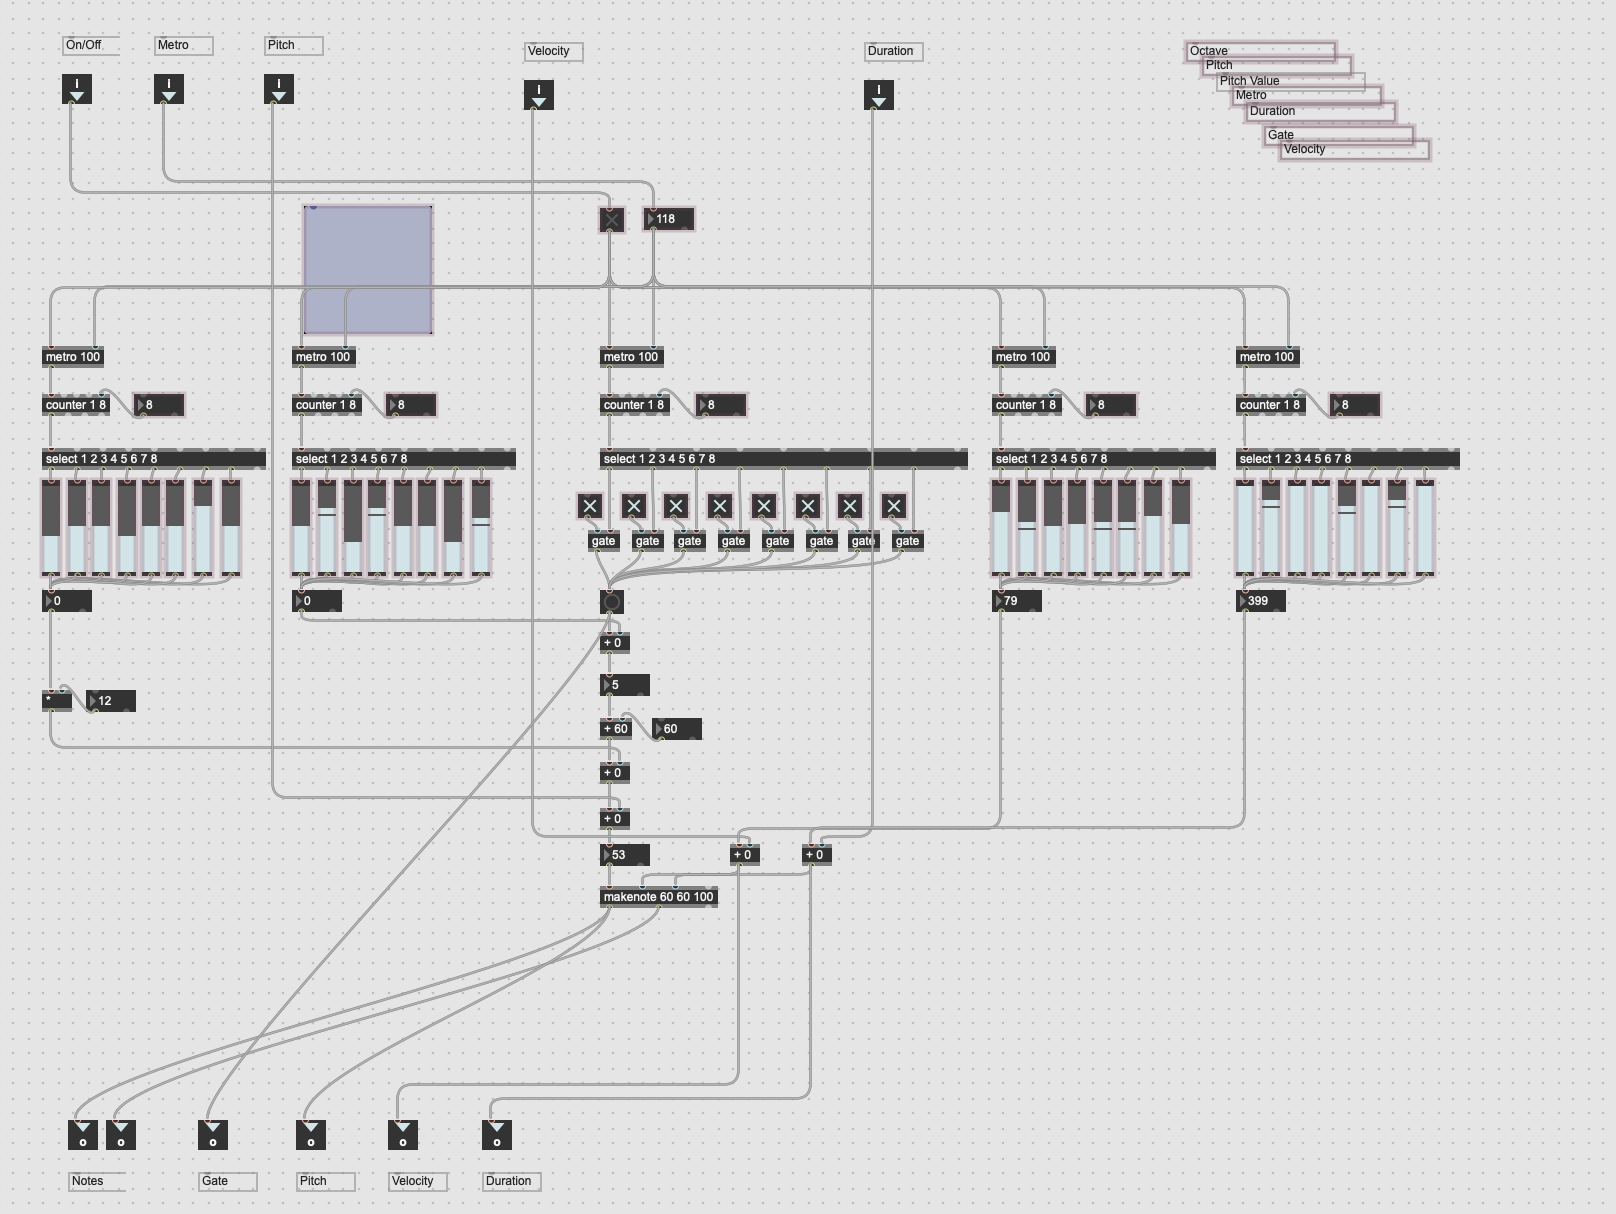Click the '+ 60' object box
Screen dimensions: 1616x1214
click(616, 729)
